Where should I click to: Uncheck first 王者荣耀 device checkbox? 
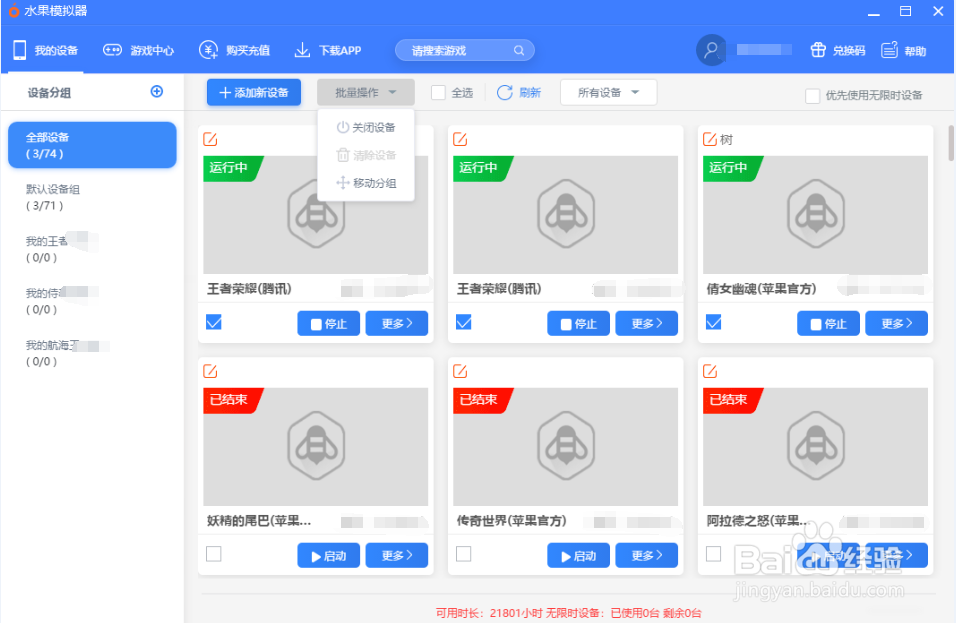point(213,322)
